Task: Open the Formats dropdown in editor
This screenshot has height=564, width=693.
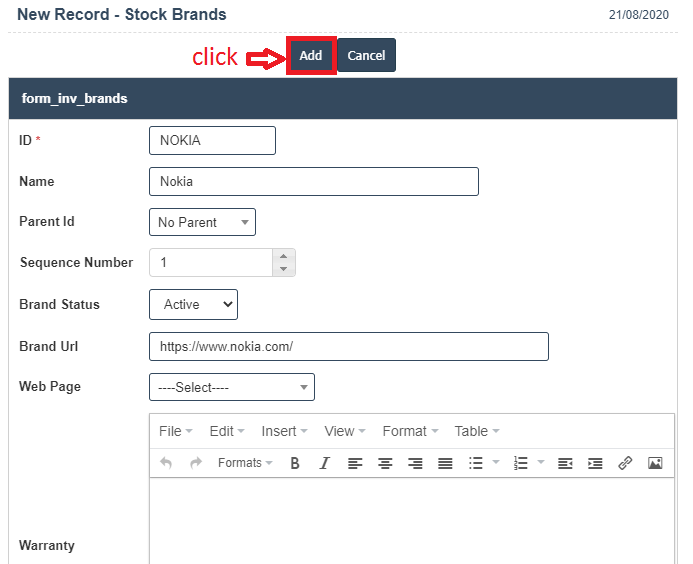Action: point(245,463)
